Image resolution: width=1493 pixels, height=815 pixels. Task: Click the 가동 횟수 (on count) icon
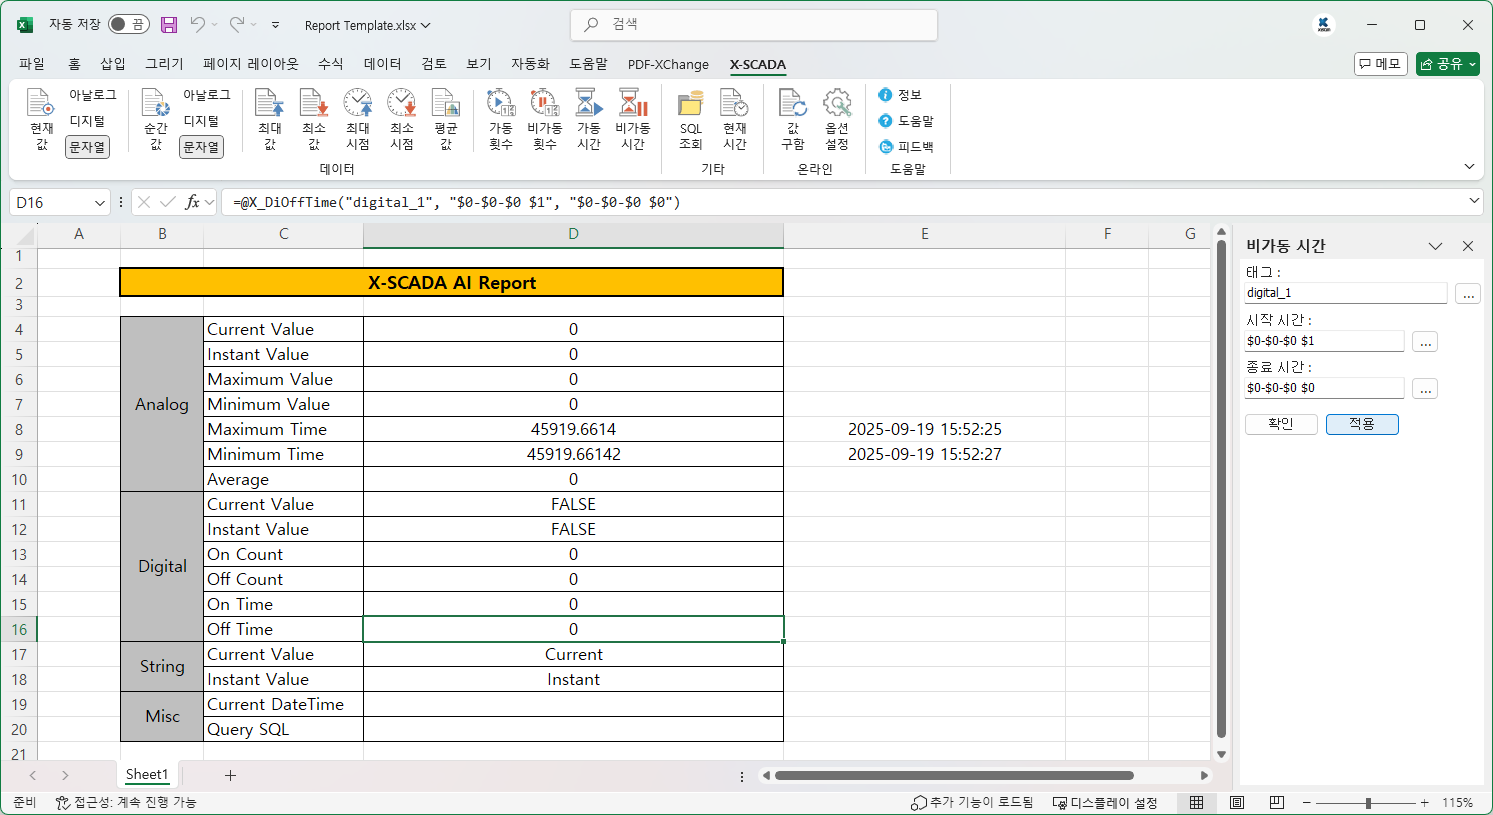500,118
